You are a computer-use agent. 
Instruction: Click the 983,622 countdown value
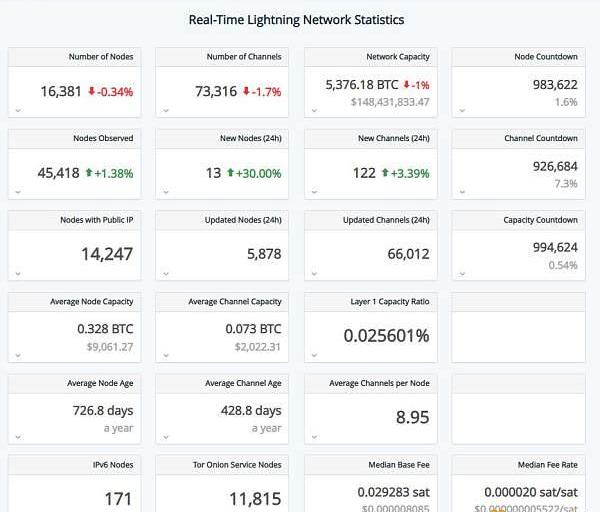[x=555, y=85]
